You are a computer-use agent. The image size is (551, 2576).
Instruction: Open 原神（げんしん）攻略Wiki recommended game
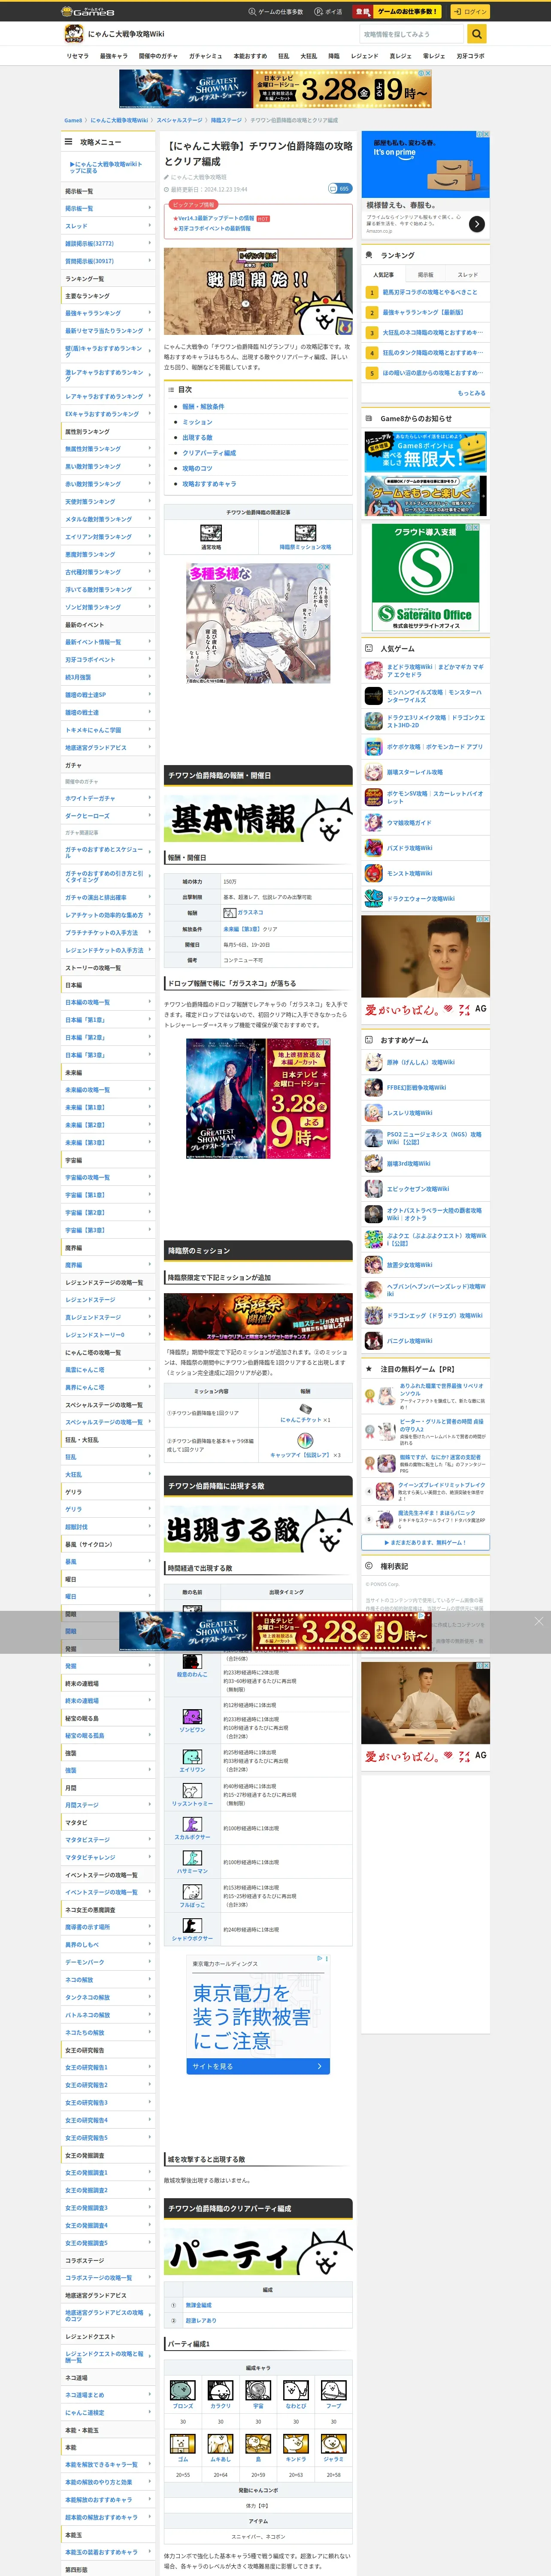click(x=420, y=1062)
